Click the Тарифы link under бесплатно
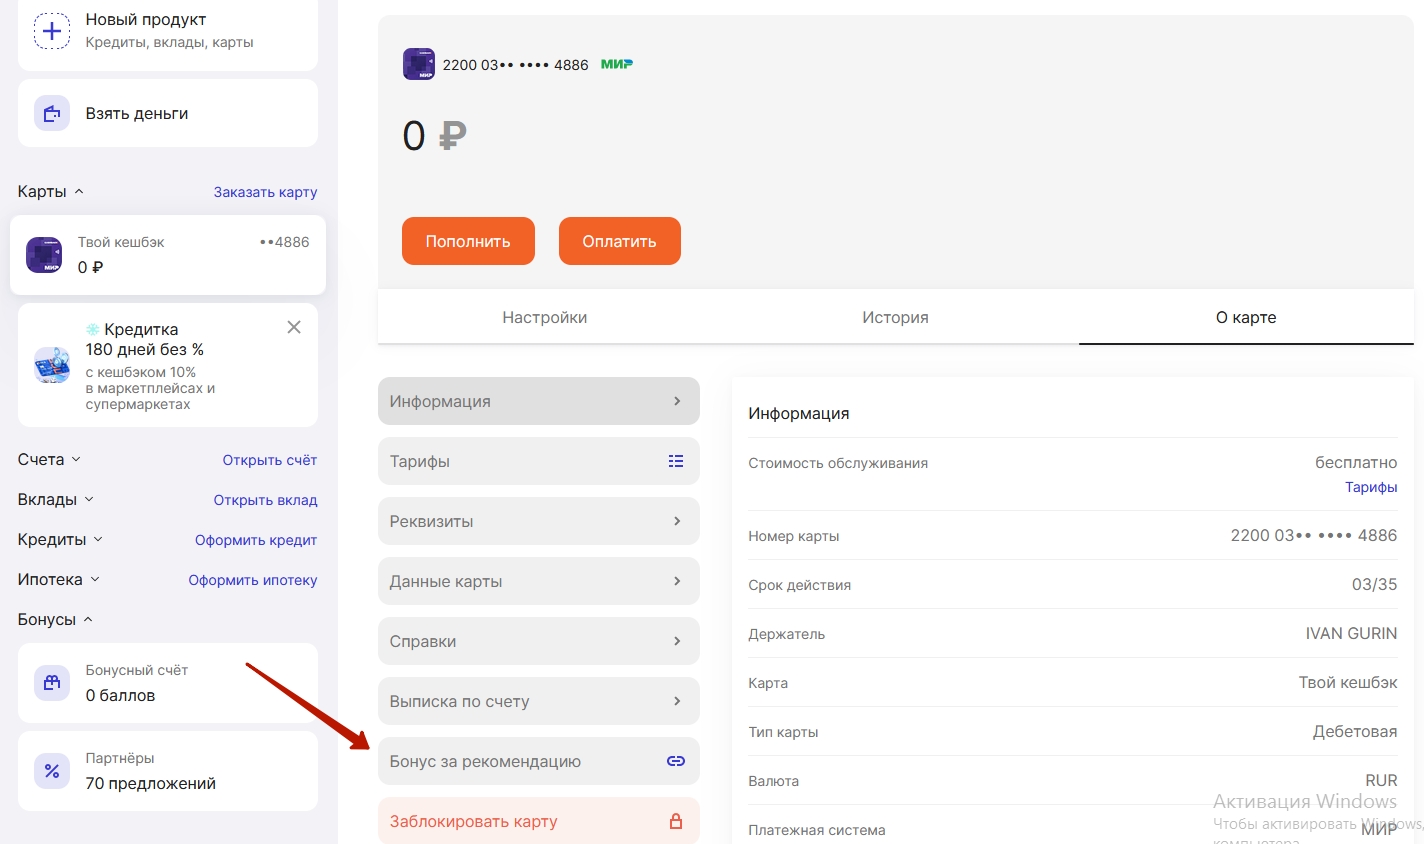The image size is (1424, 844). pos(1371,487)
